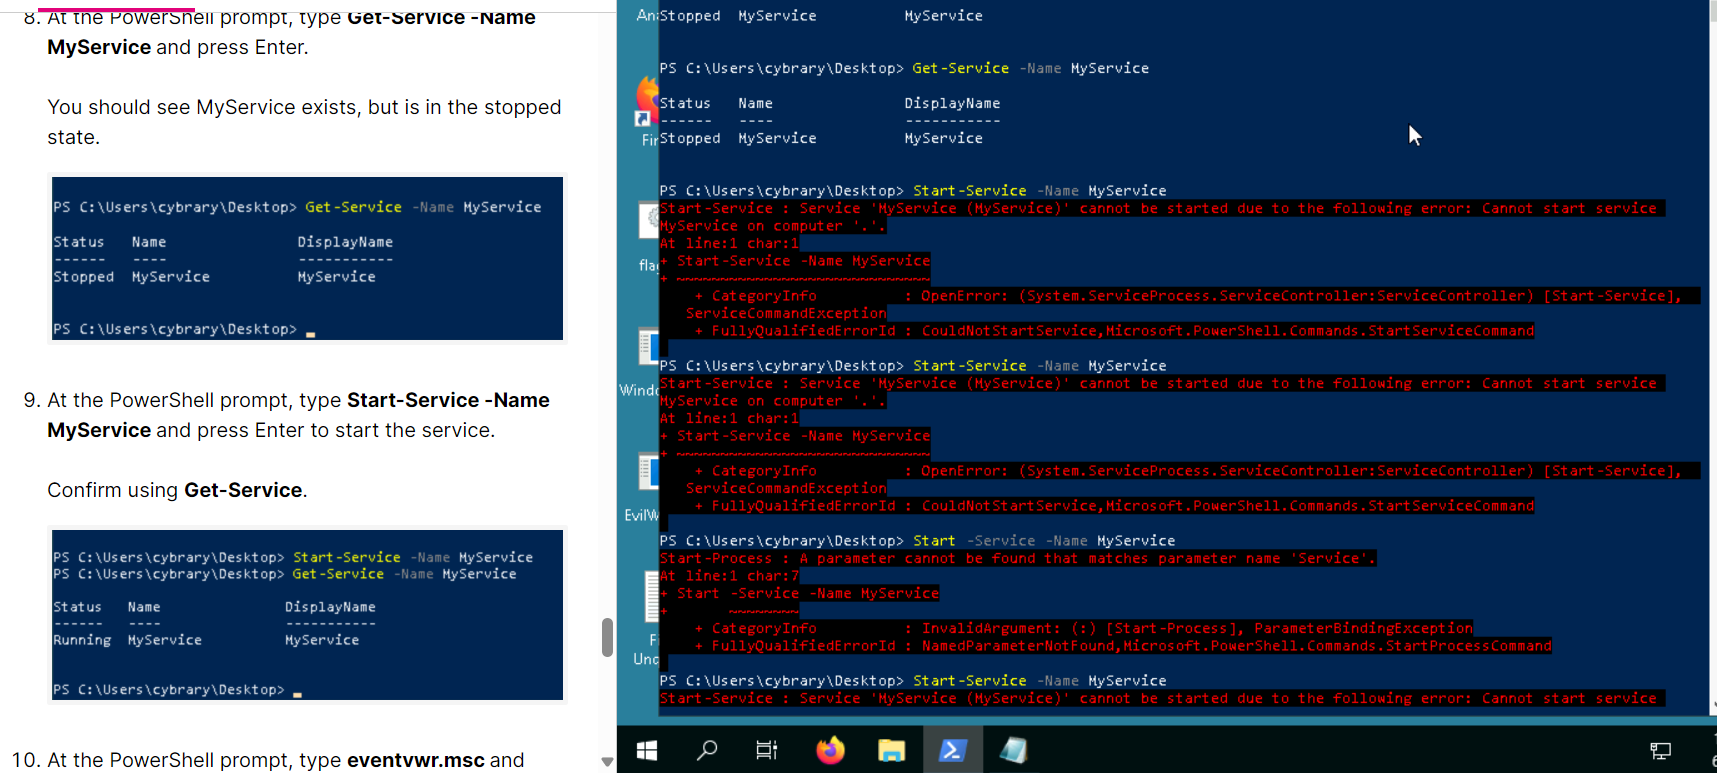Click the step 8 Get-Service example screenshot

[307, 259]
